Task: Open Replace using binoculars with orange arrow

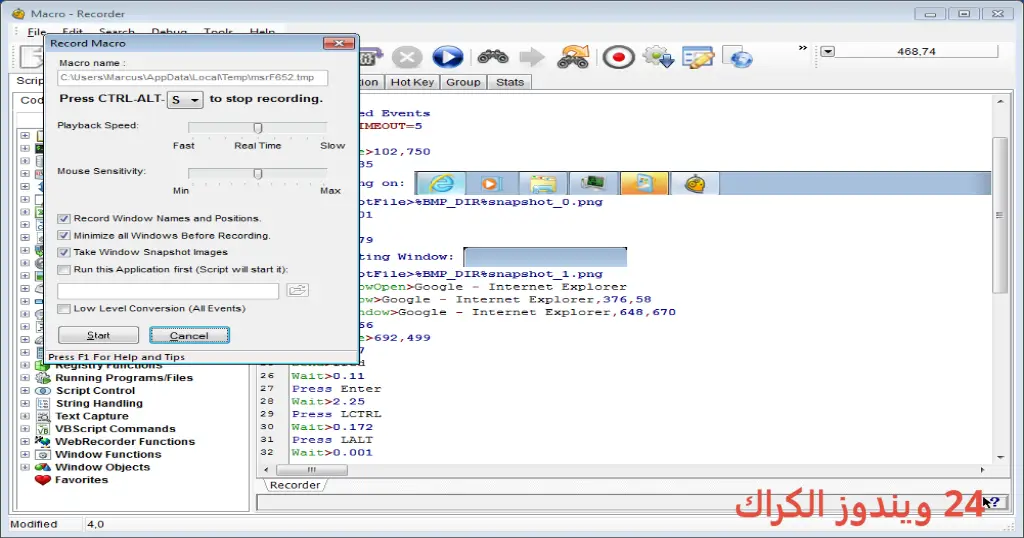Action: click(x=573, y=57)
